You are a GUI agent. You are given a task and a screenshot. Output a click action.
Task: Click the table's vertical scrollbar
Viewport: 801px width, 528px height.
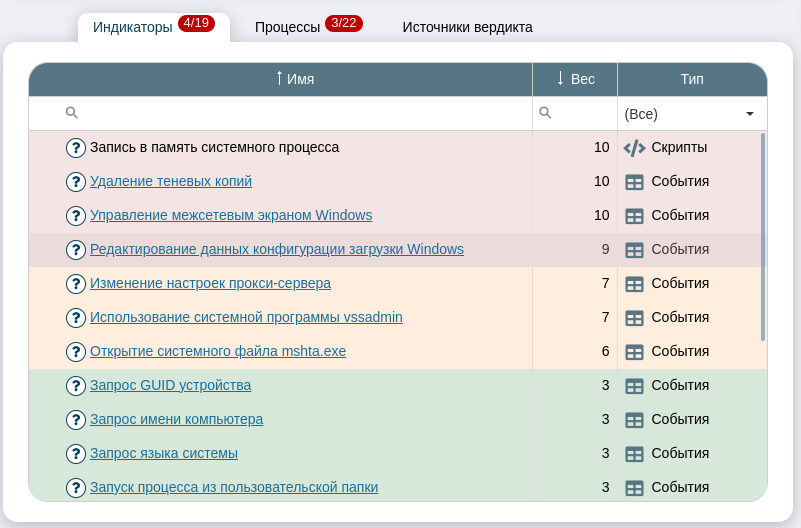click(763, 237)
